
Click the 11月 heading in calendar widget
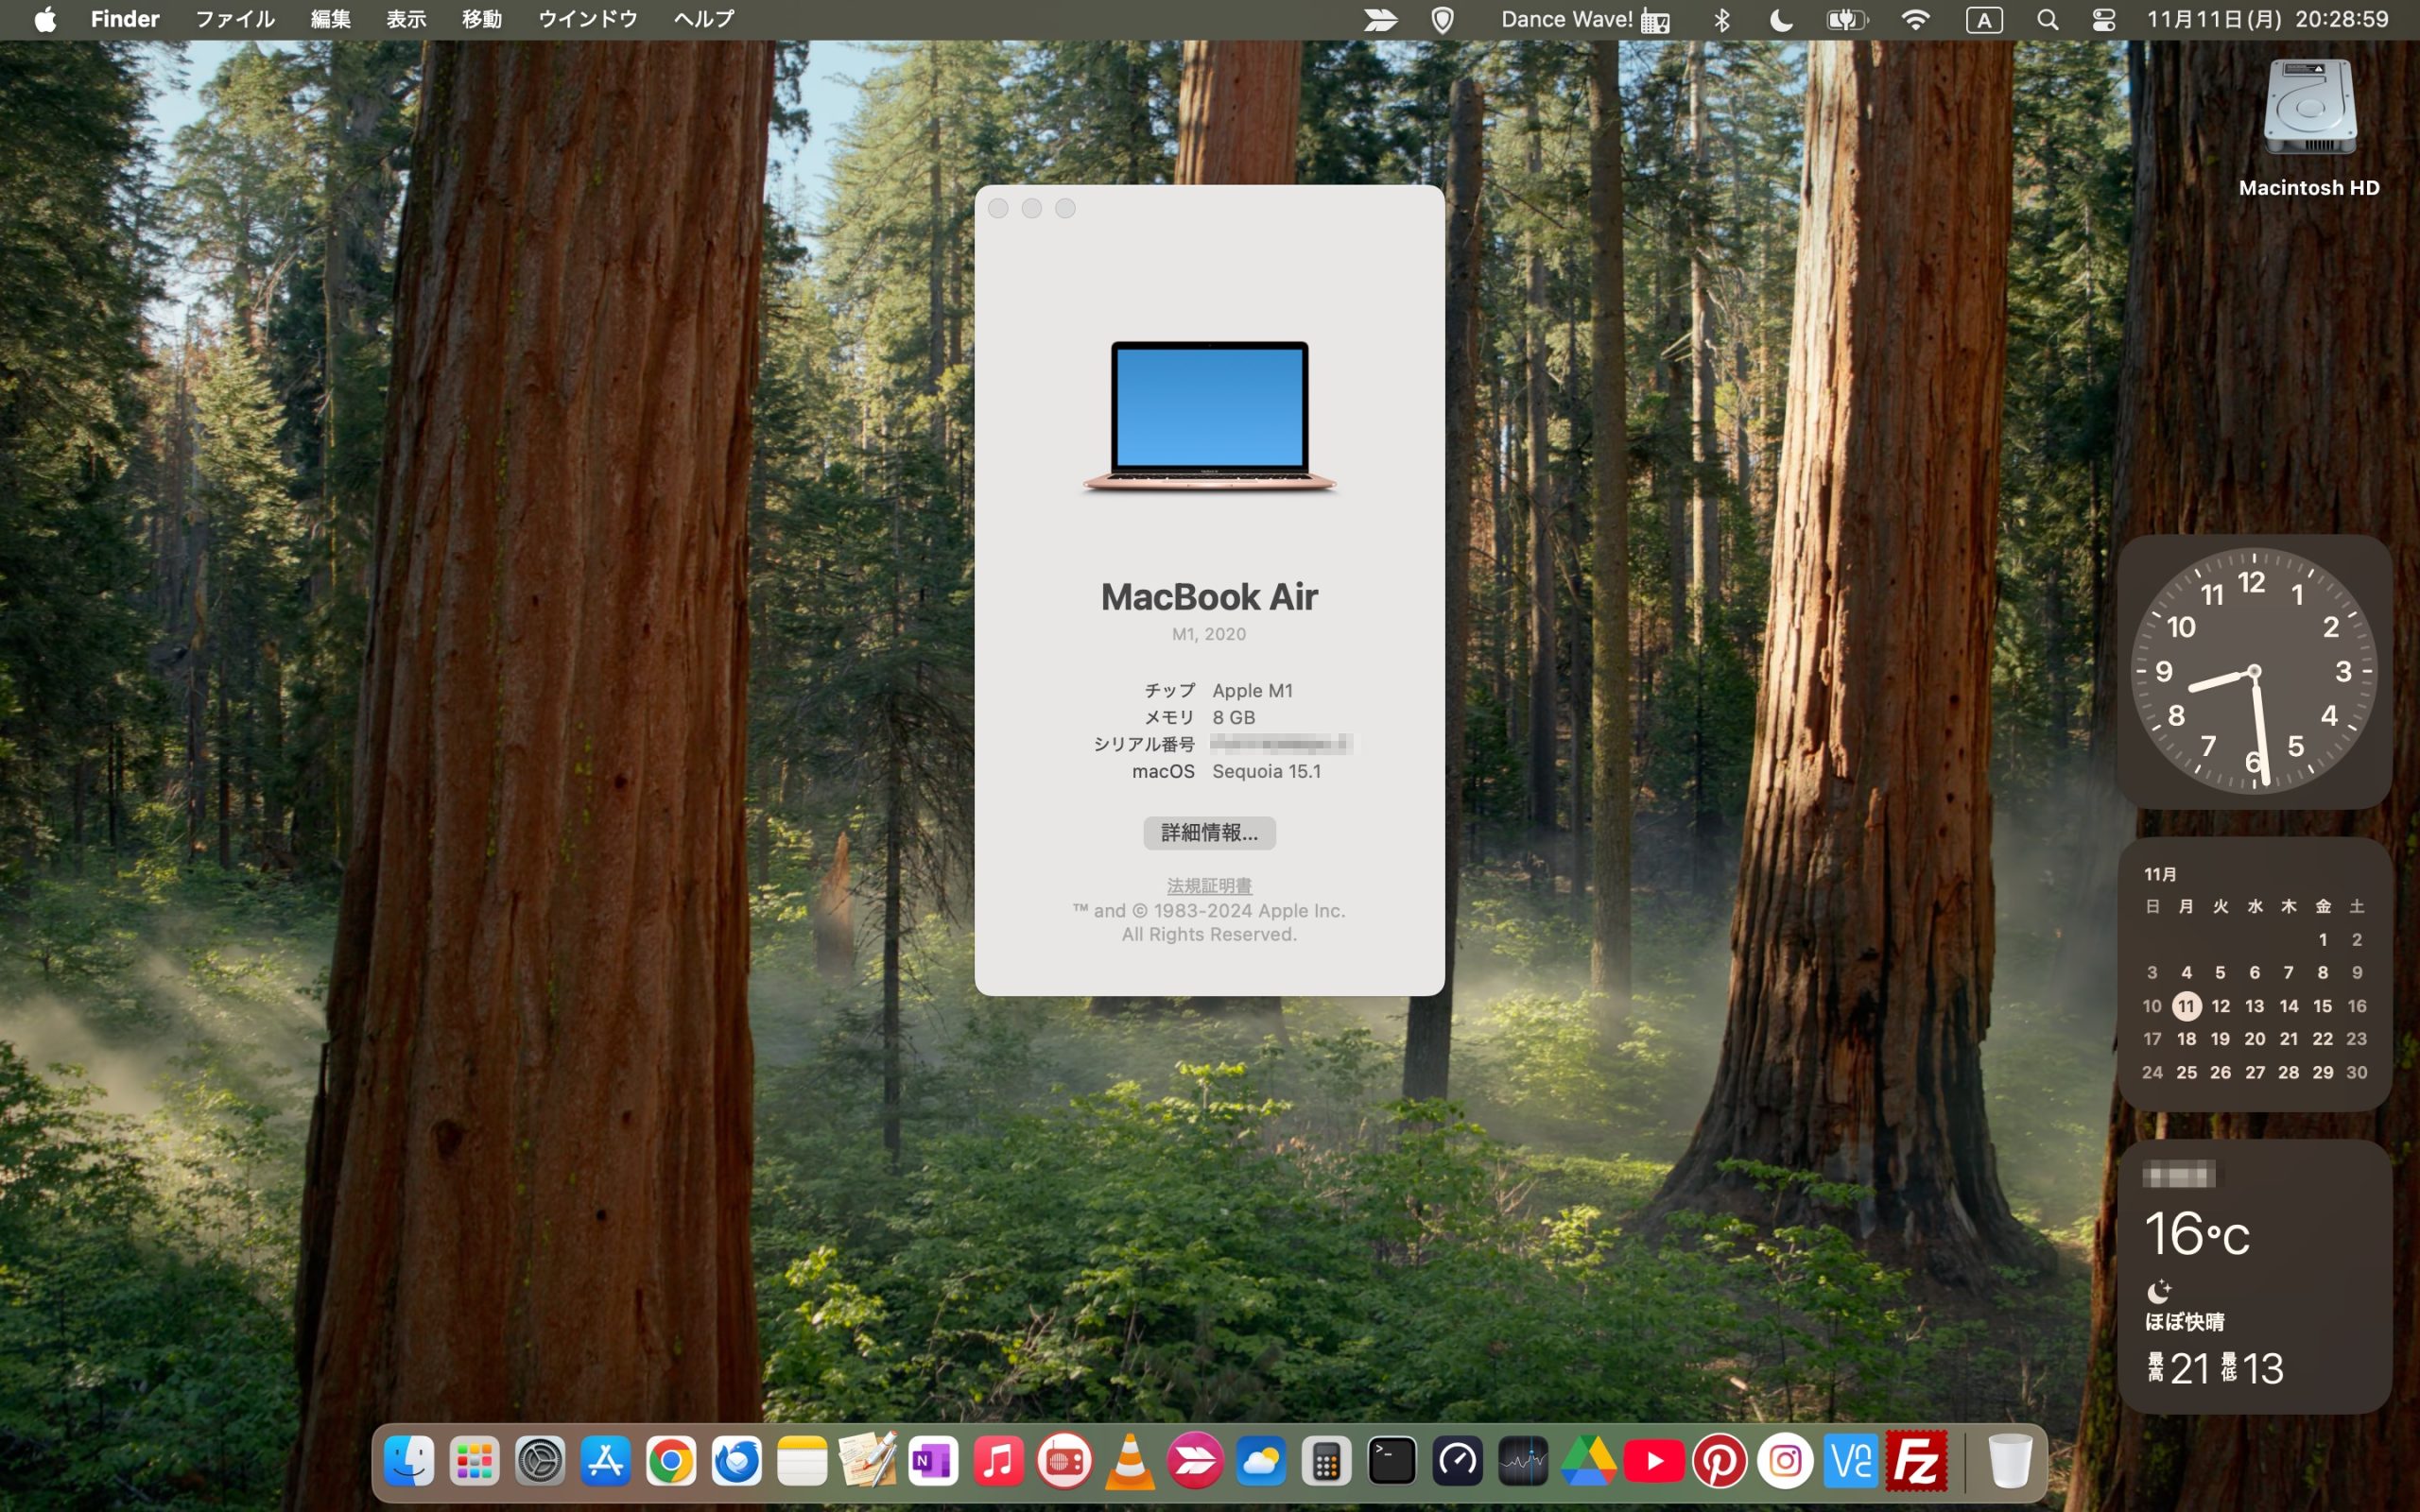2160,874
